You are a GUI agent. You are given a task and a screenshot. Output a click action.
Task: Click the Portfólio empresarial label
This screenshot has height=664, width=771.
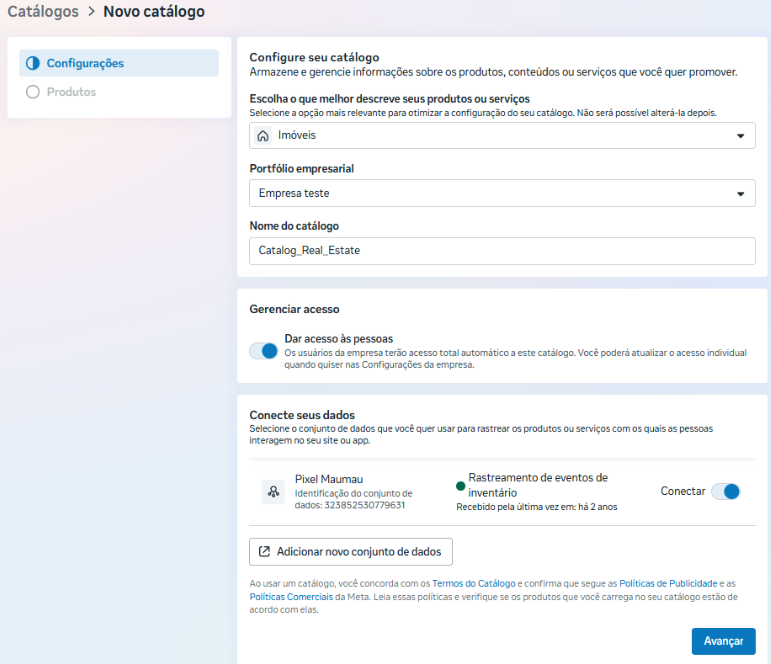point(301,169)
